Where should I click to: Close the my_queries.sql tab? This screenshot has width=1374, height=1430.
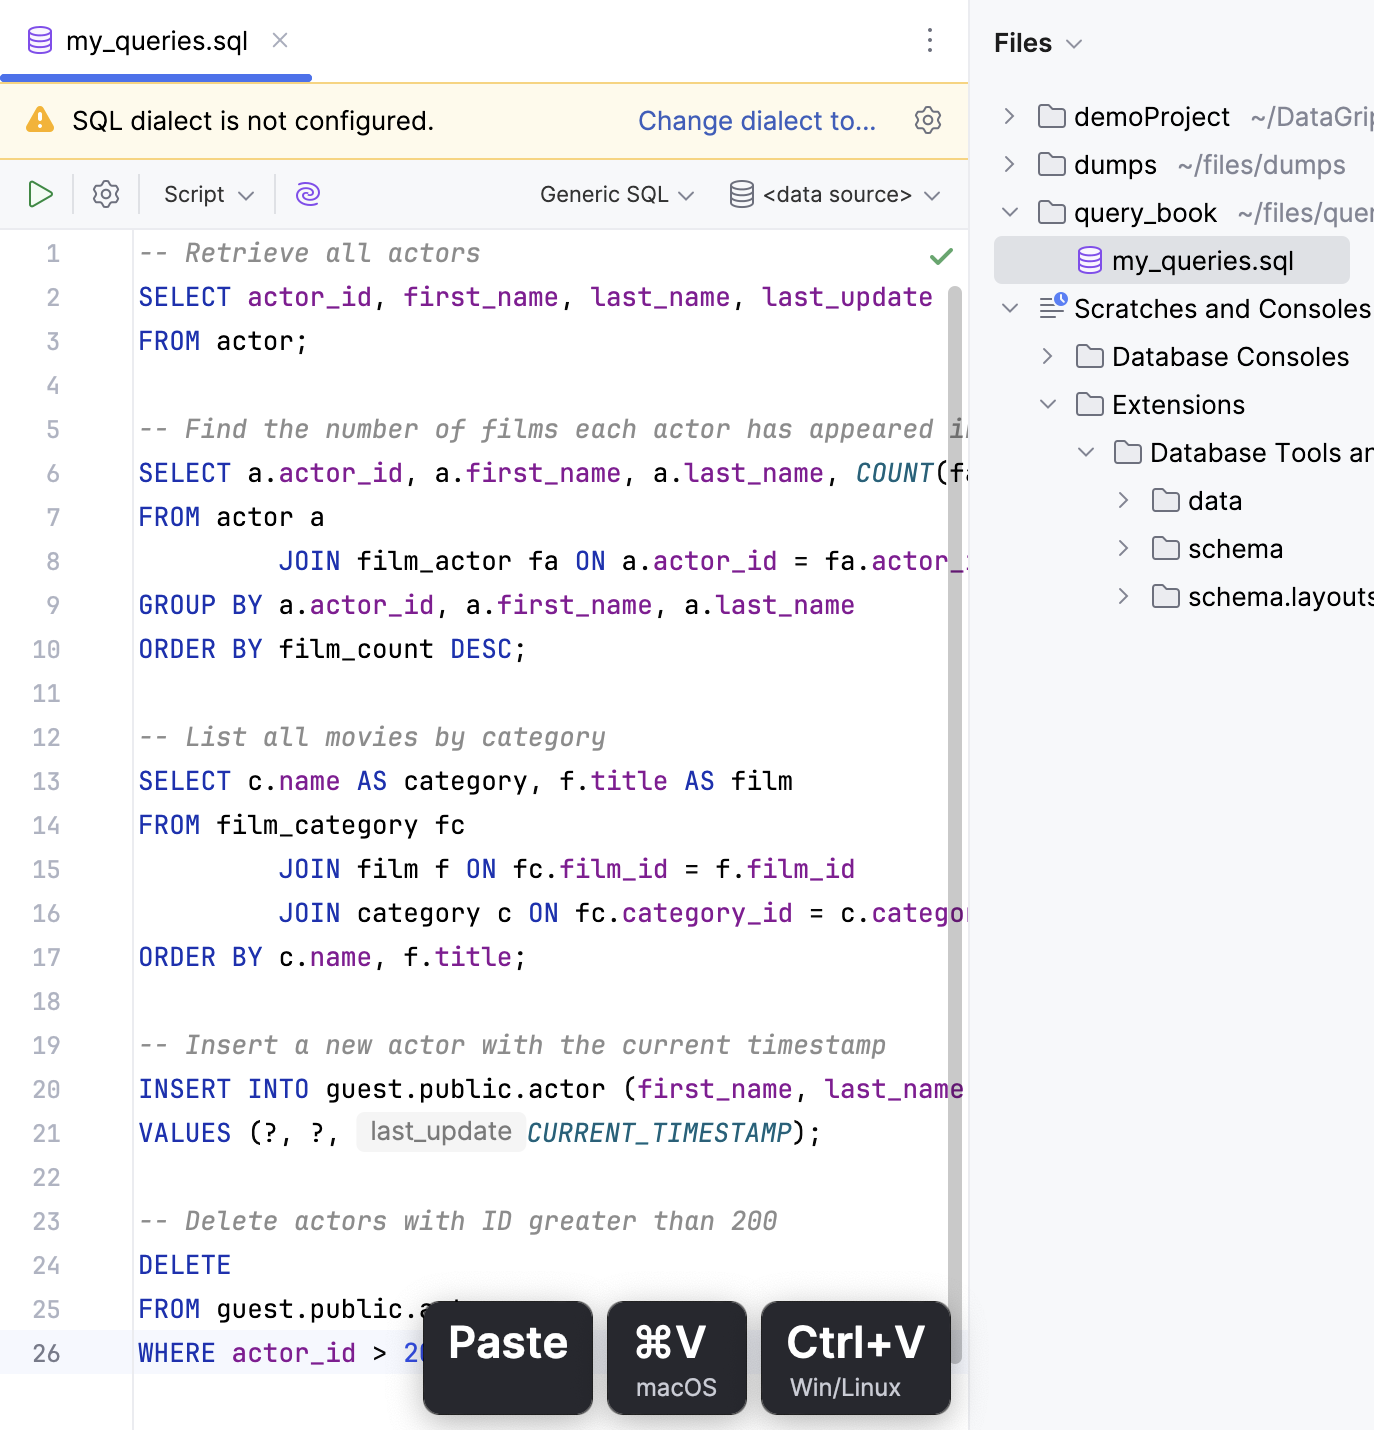click(x=280, y=40)
